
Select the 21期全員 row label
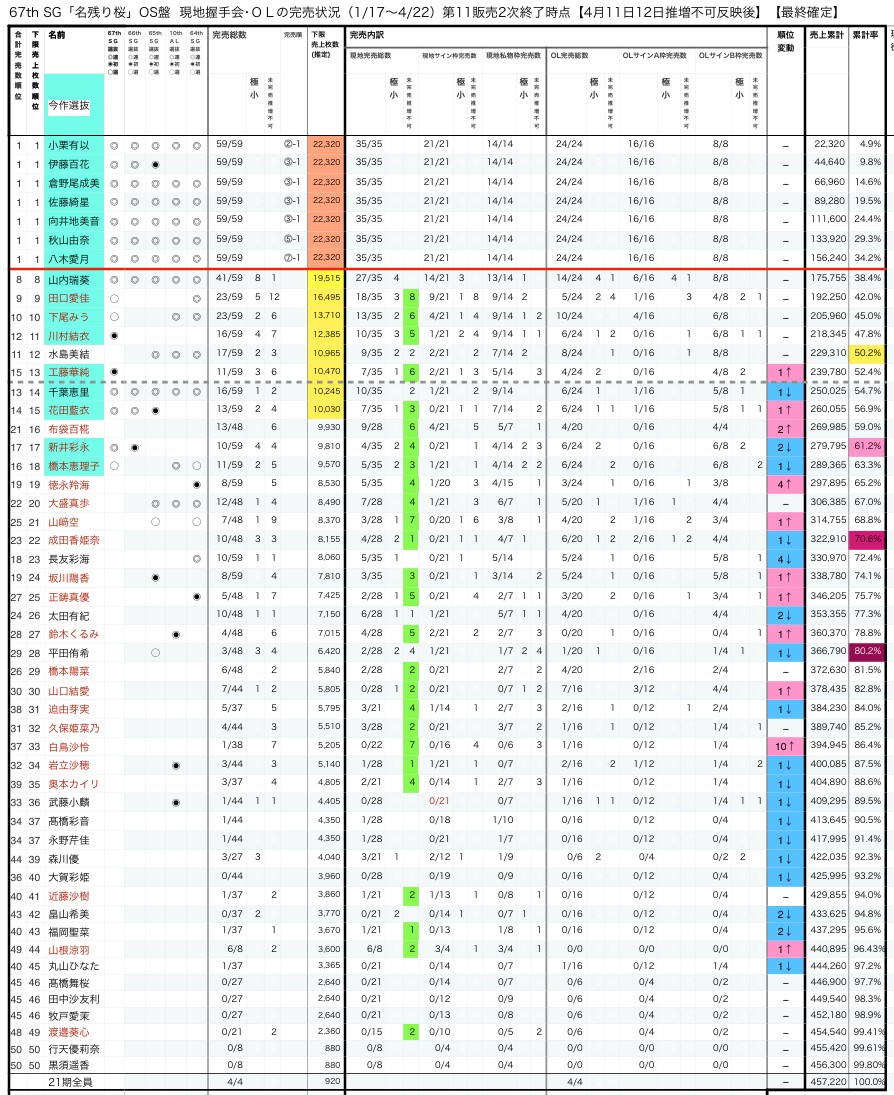pos(69,1082)
